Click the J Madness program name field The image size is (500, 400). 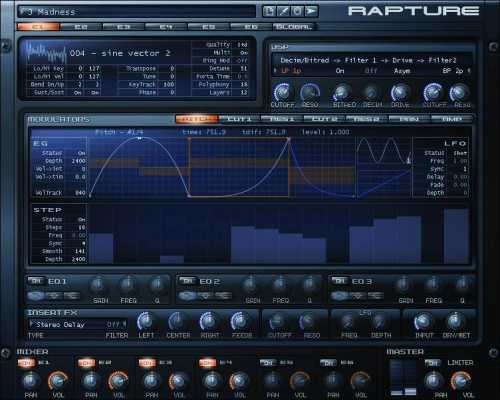tap(137, 12)
